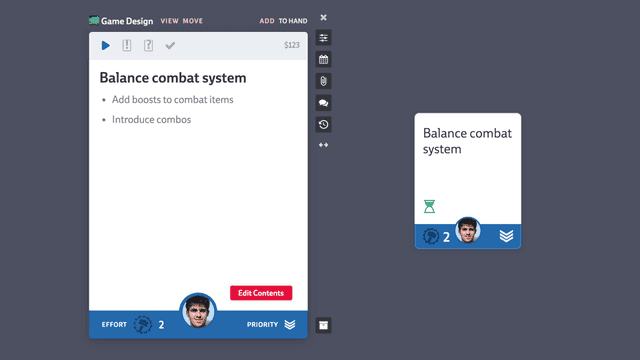Click bullet Introduce combos
640x360 pixels.
point(151,120)
